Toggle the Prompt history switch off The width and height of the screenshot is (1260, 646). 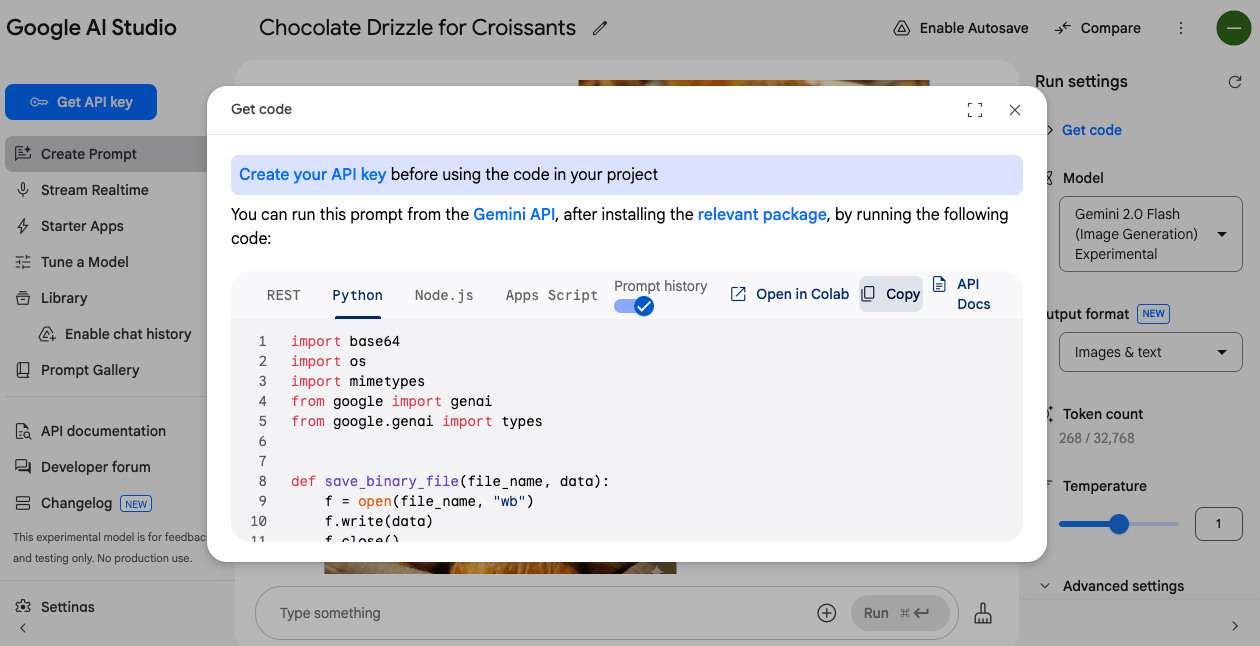[634, 306]
